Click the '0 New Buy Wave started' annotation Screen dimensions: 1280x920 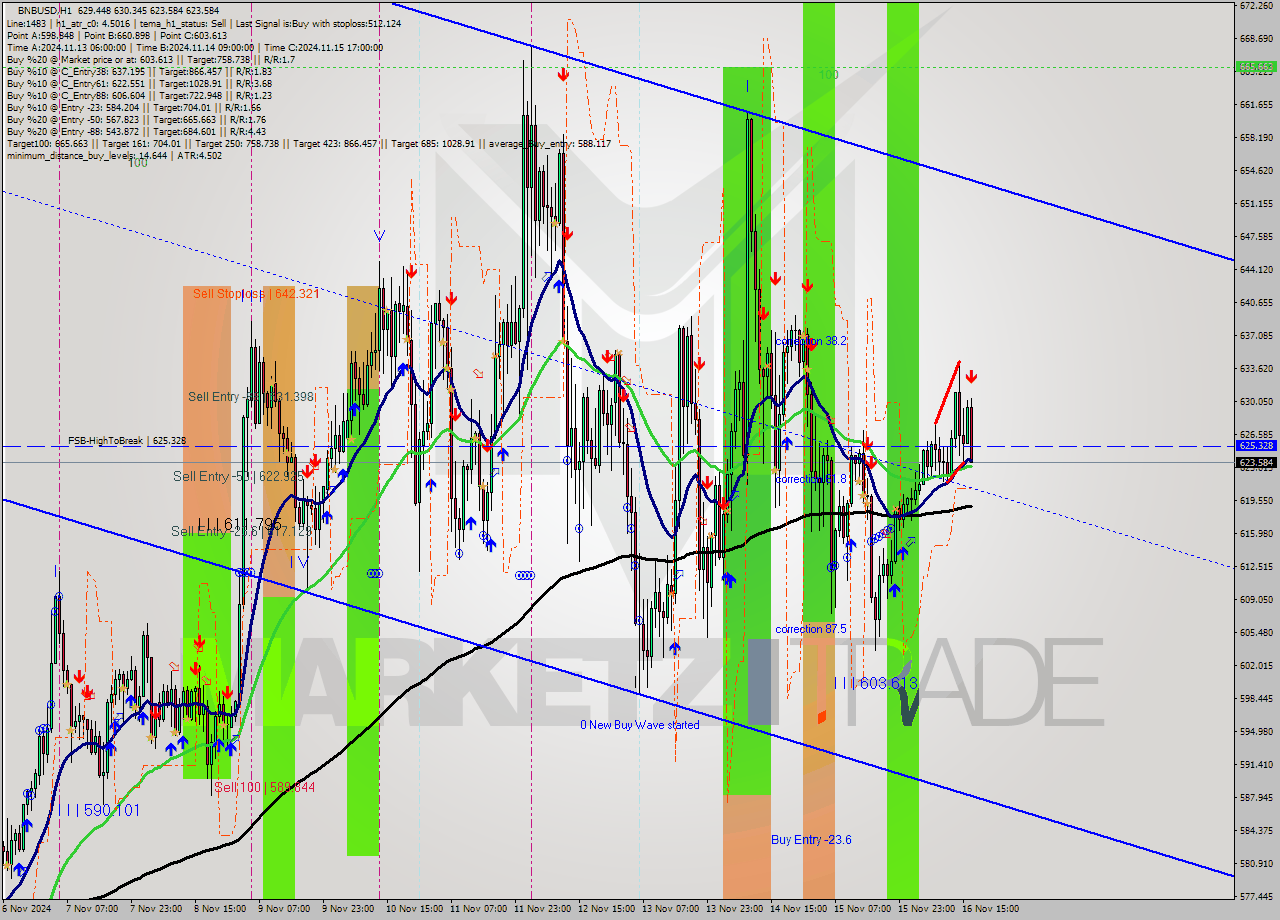640,725
